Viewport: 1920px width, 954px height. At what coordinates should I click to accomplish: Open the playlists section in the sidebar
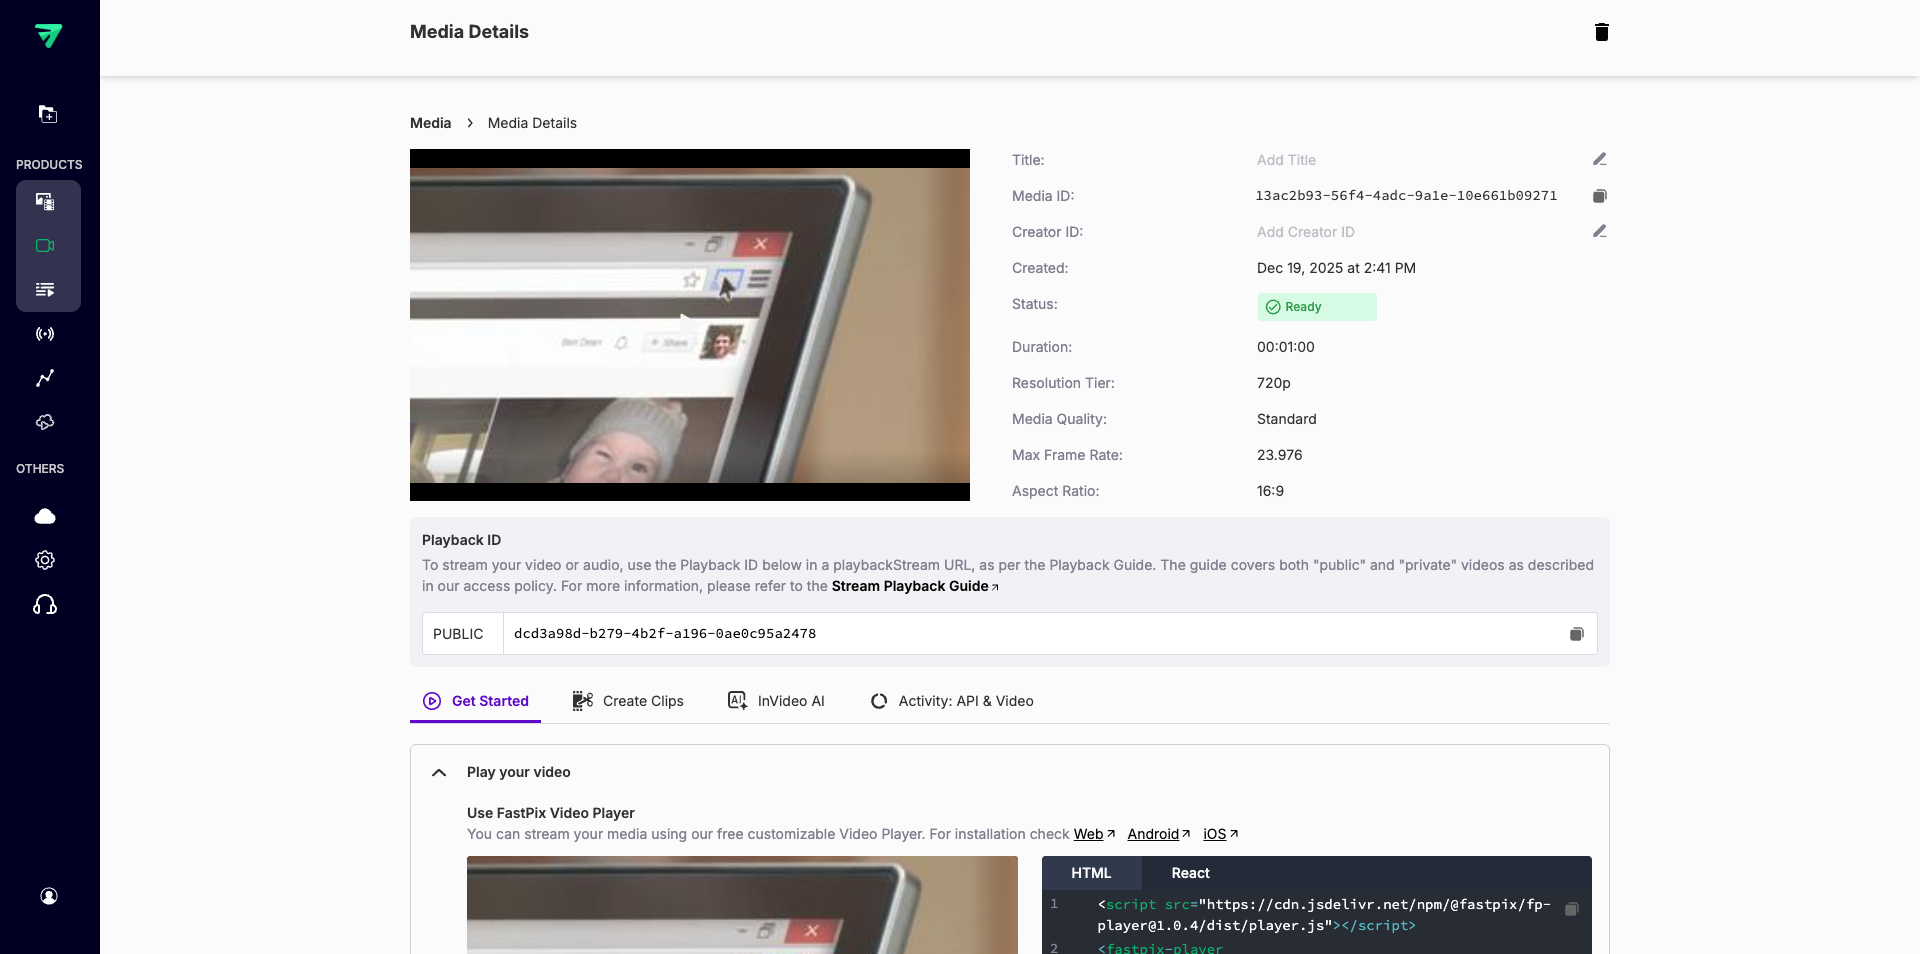(44, 290)
